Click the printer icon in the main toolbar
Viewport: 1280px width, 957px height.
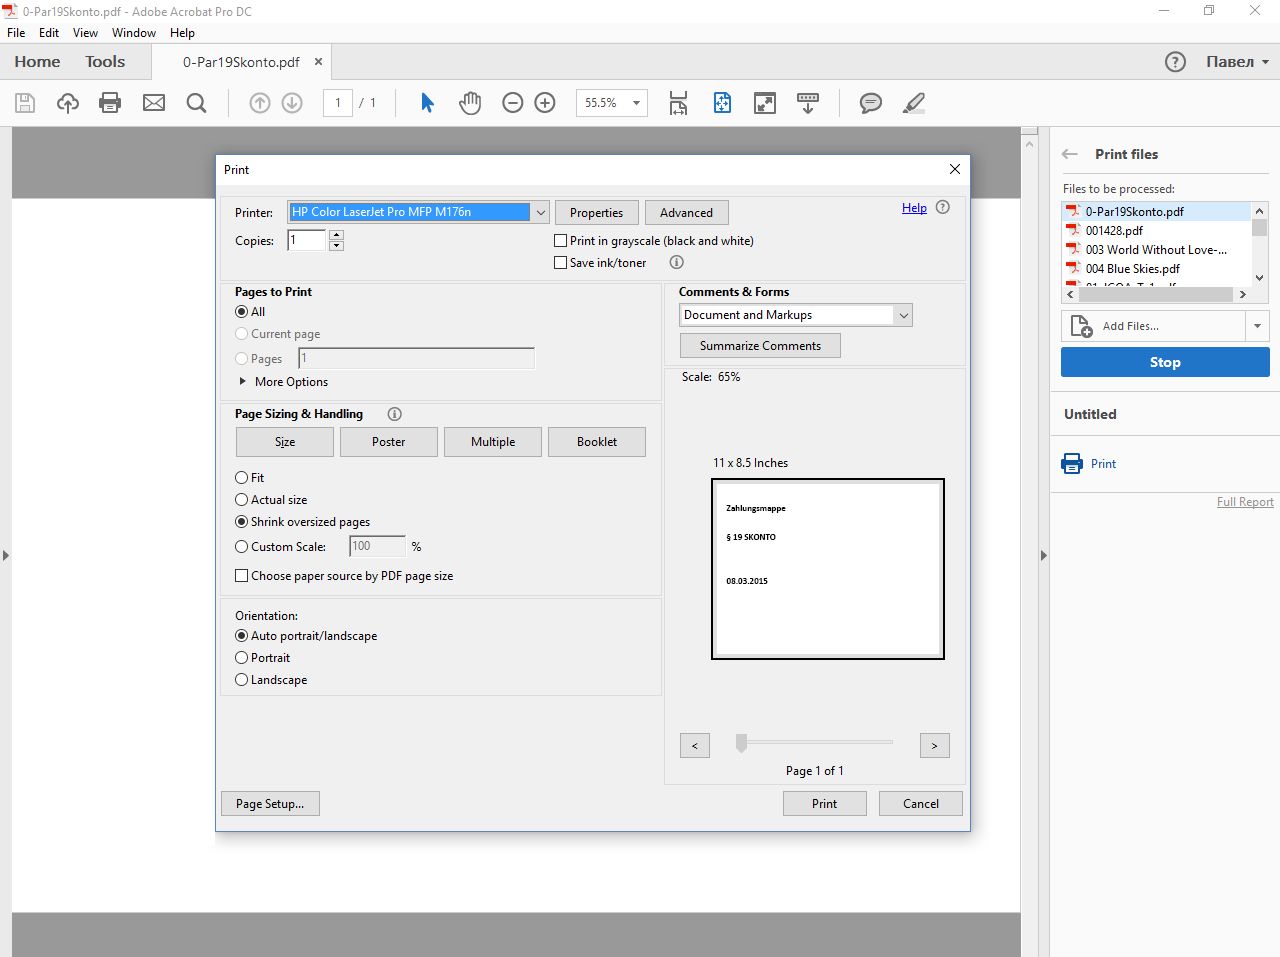(110, 102)
